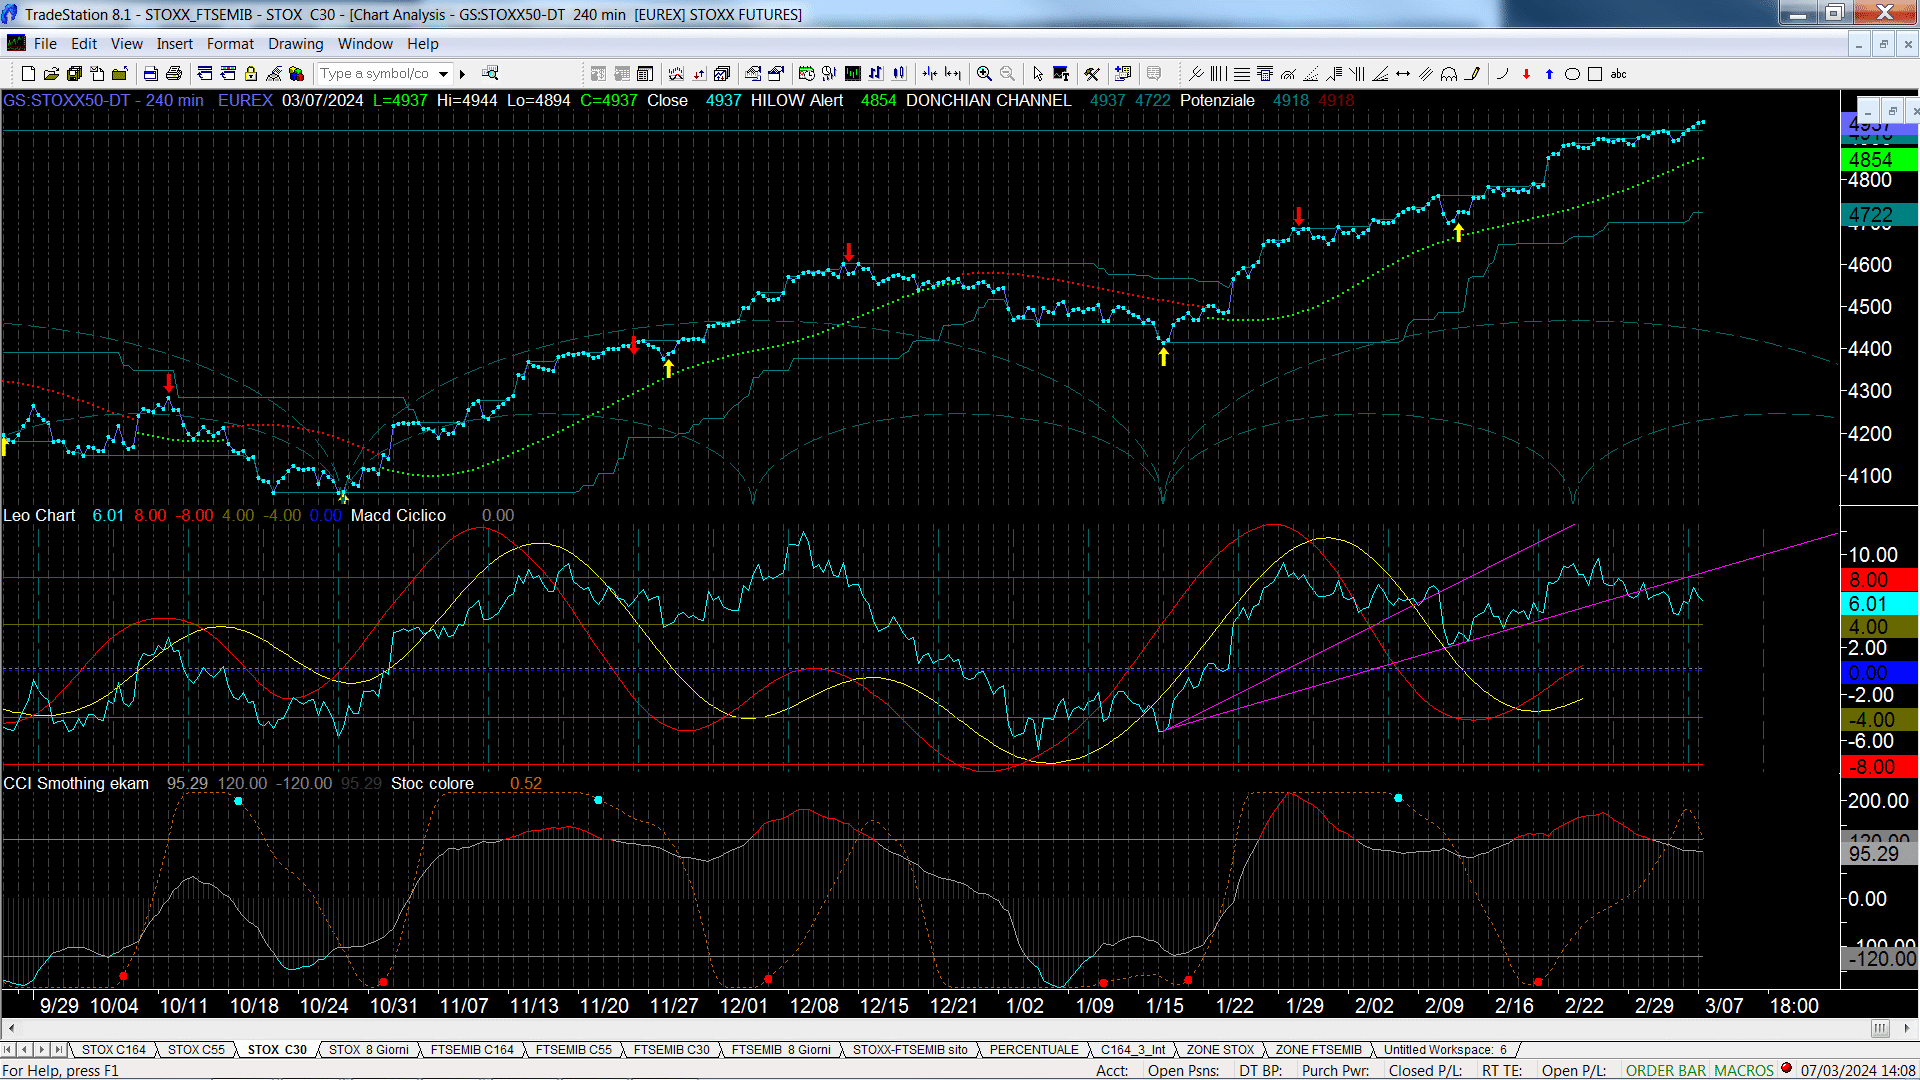Screen dimensions: 1920x1080
Task: Open the File menu
Action: click(x=45, y=44)
